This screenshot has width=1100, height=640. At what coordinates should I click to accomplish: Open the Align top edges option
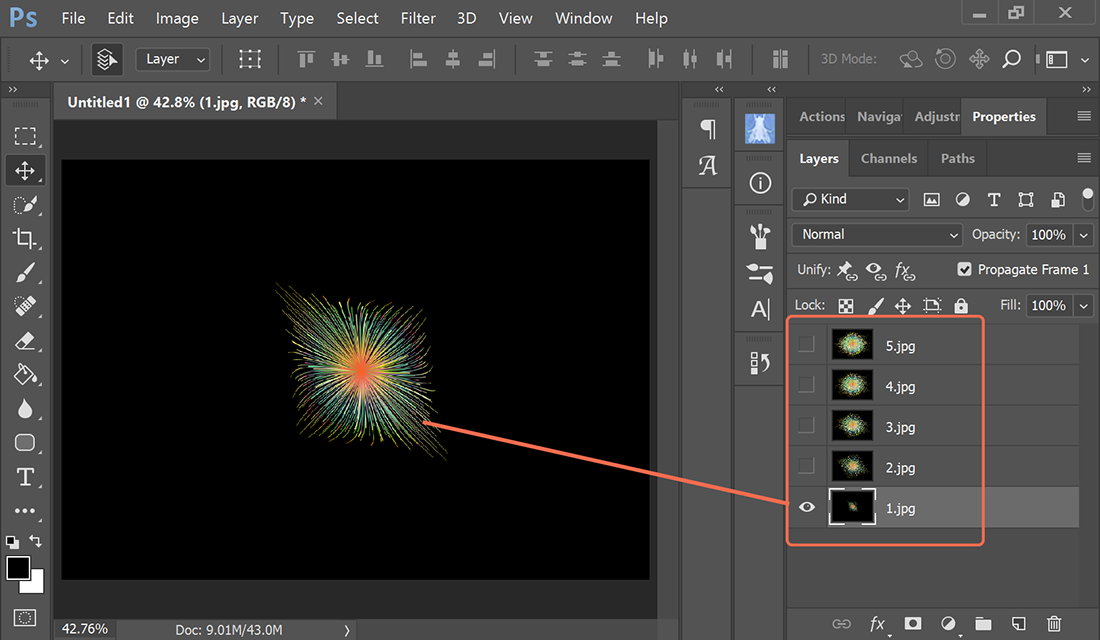click(305, 59)
